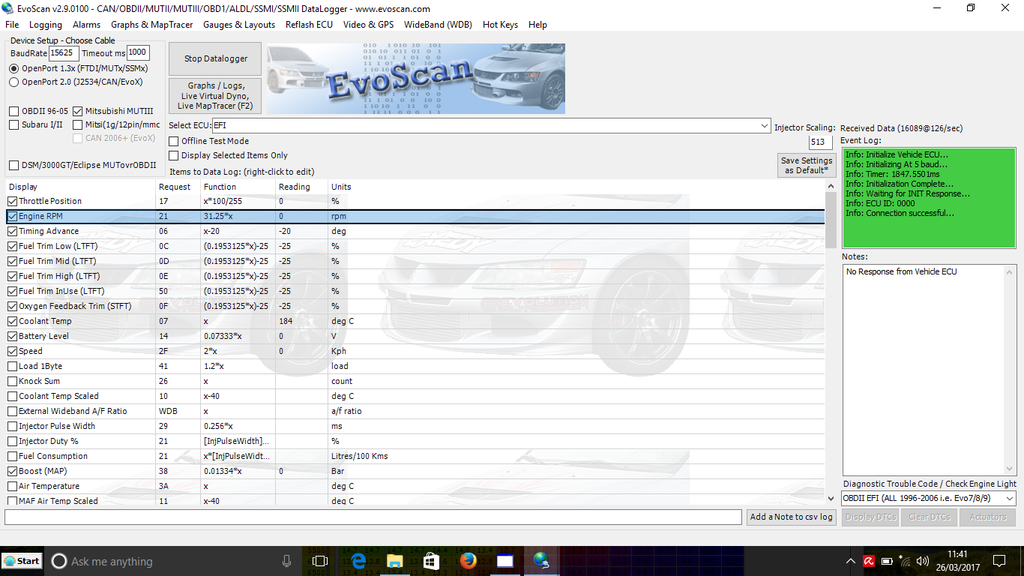
Task: Open the Help menu
Action: pos(537,25)
